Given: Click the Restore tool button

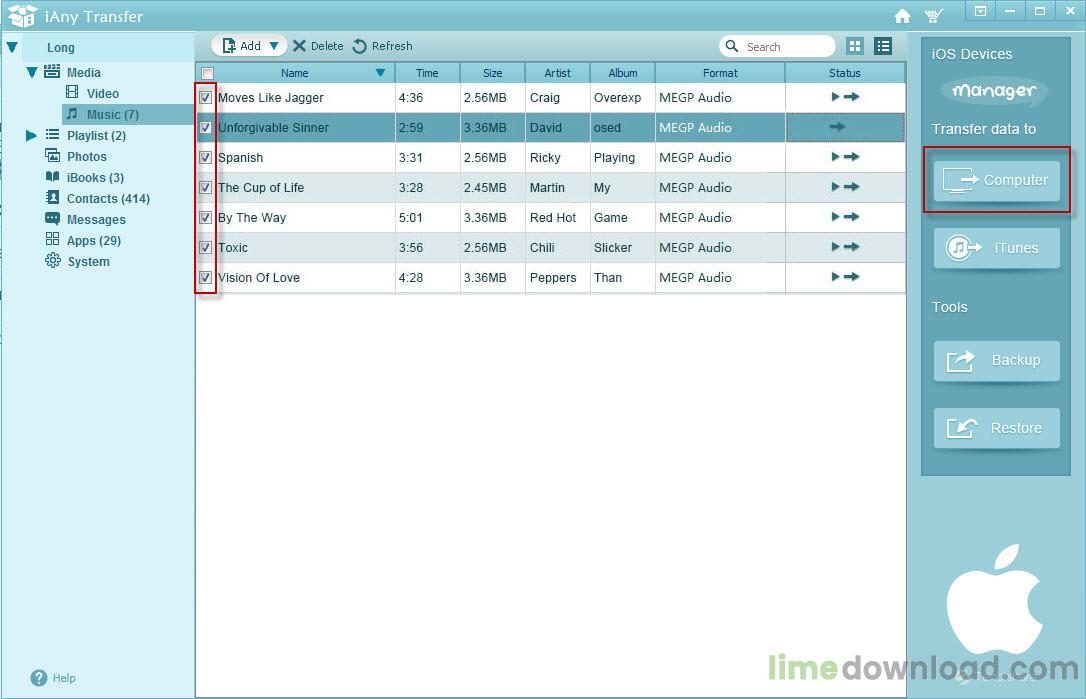Looking at the screenshot, I should click(997, 428).
